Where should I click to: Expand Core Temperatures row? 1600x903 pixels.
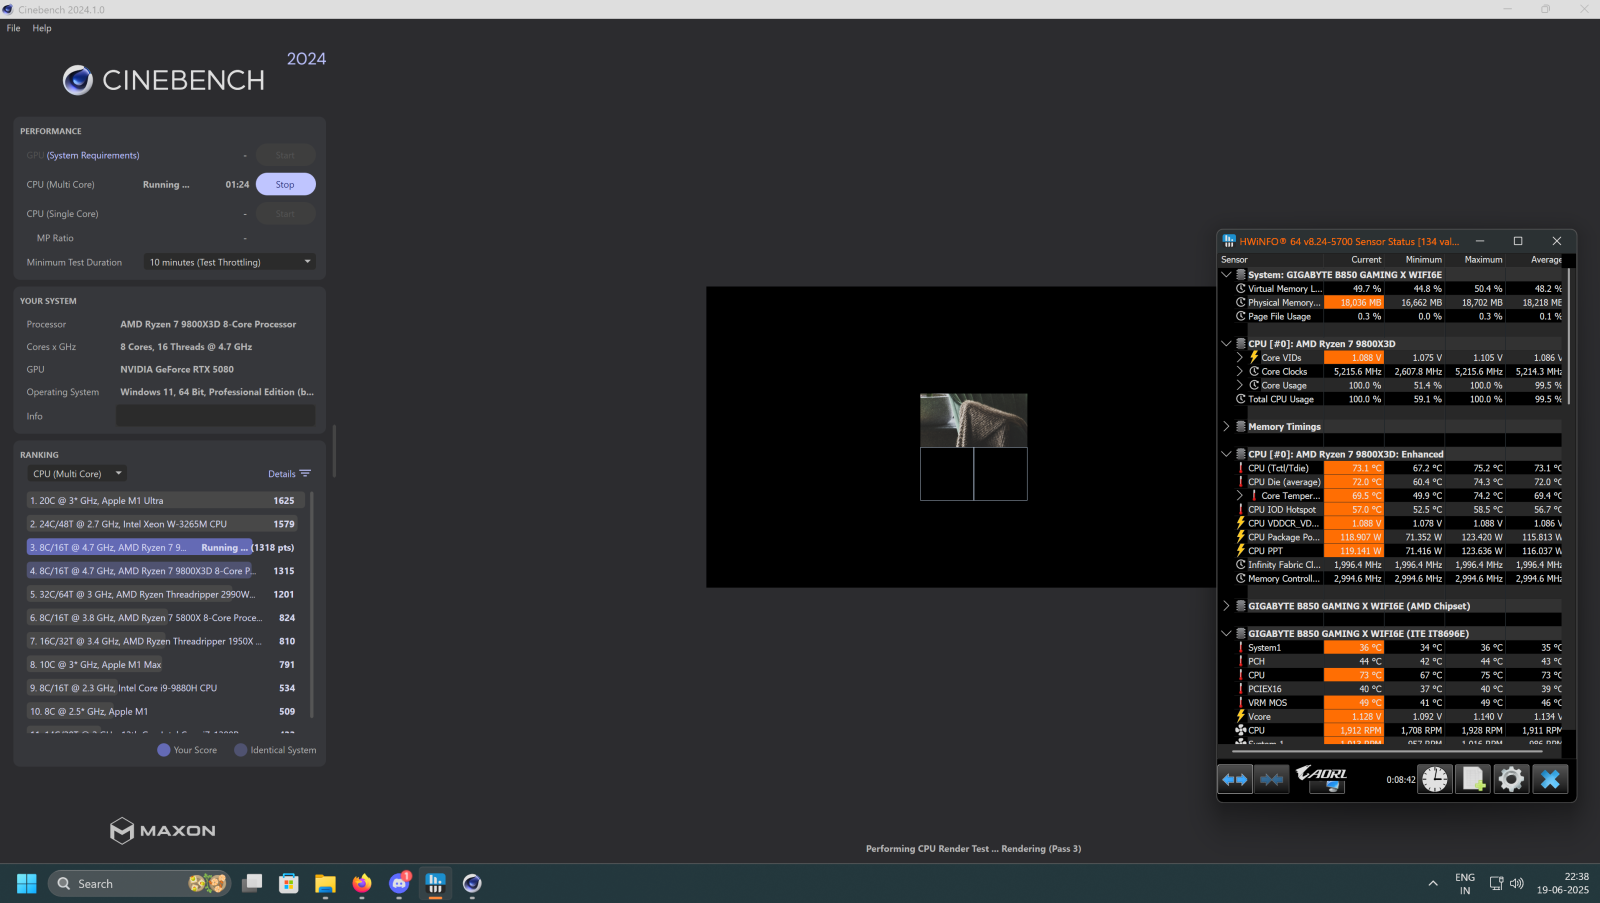pyautogui.click(x=1240, y=496)
